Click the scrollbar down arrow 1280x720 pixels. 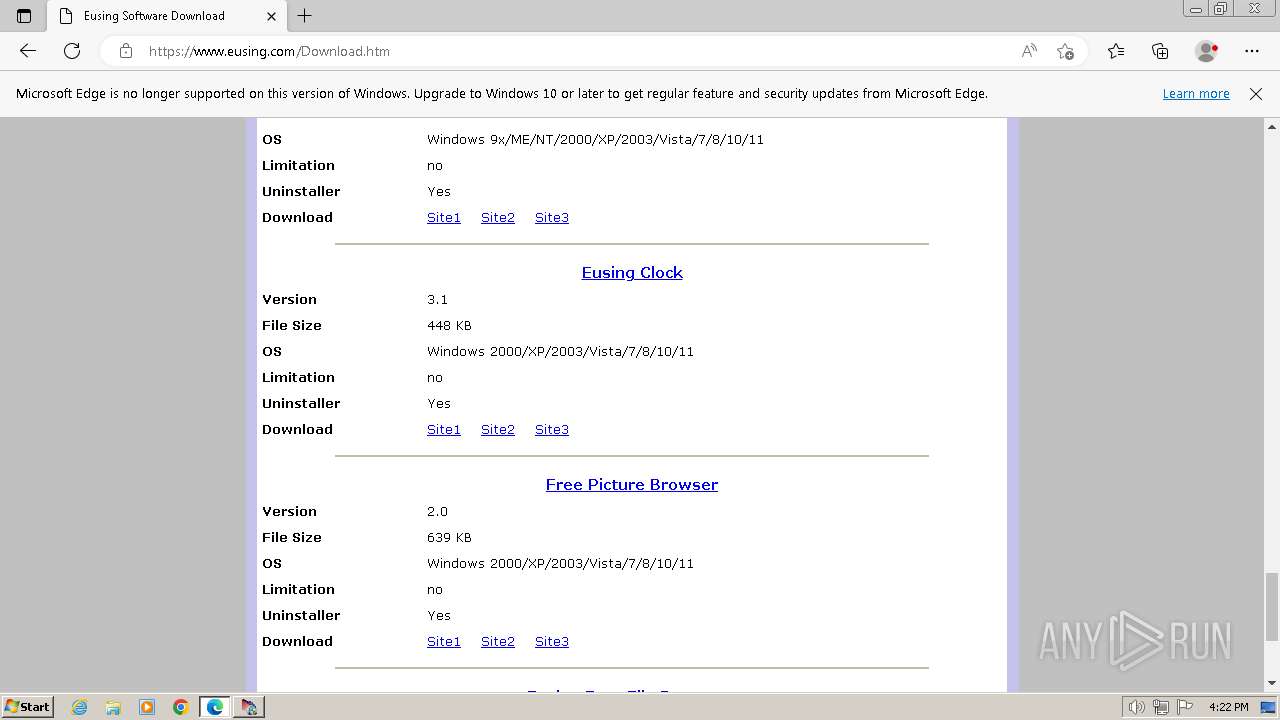[1272, 683]
